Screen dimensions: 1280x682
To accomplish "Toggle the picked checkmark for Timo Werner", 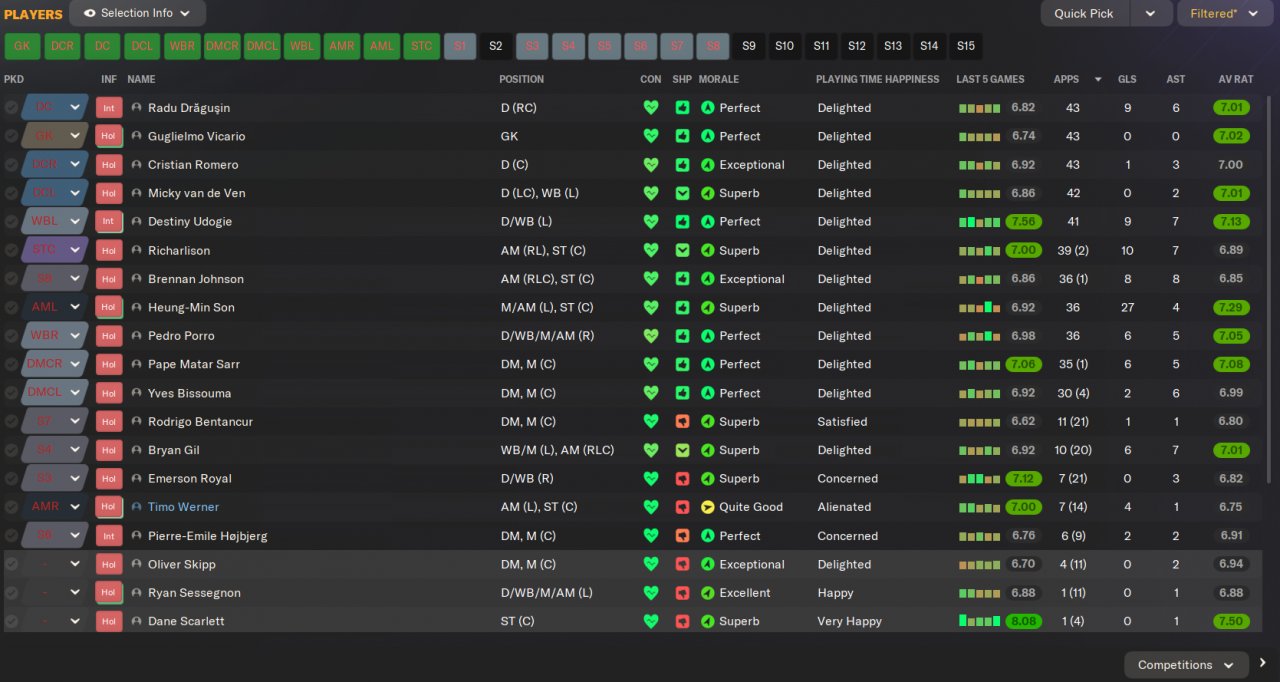I will pyautogui.click(x=11, y=507).
